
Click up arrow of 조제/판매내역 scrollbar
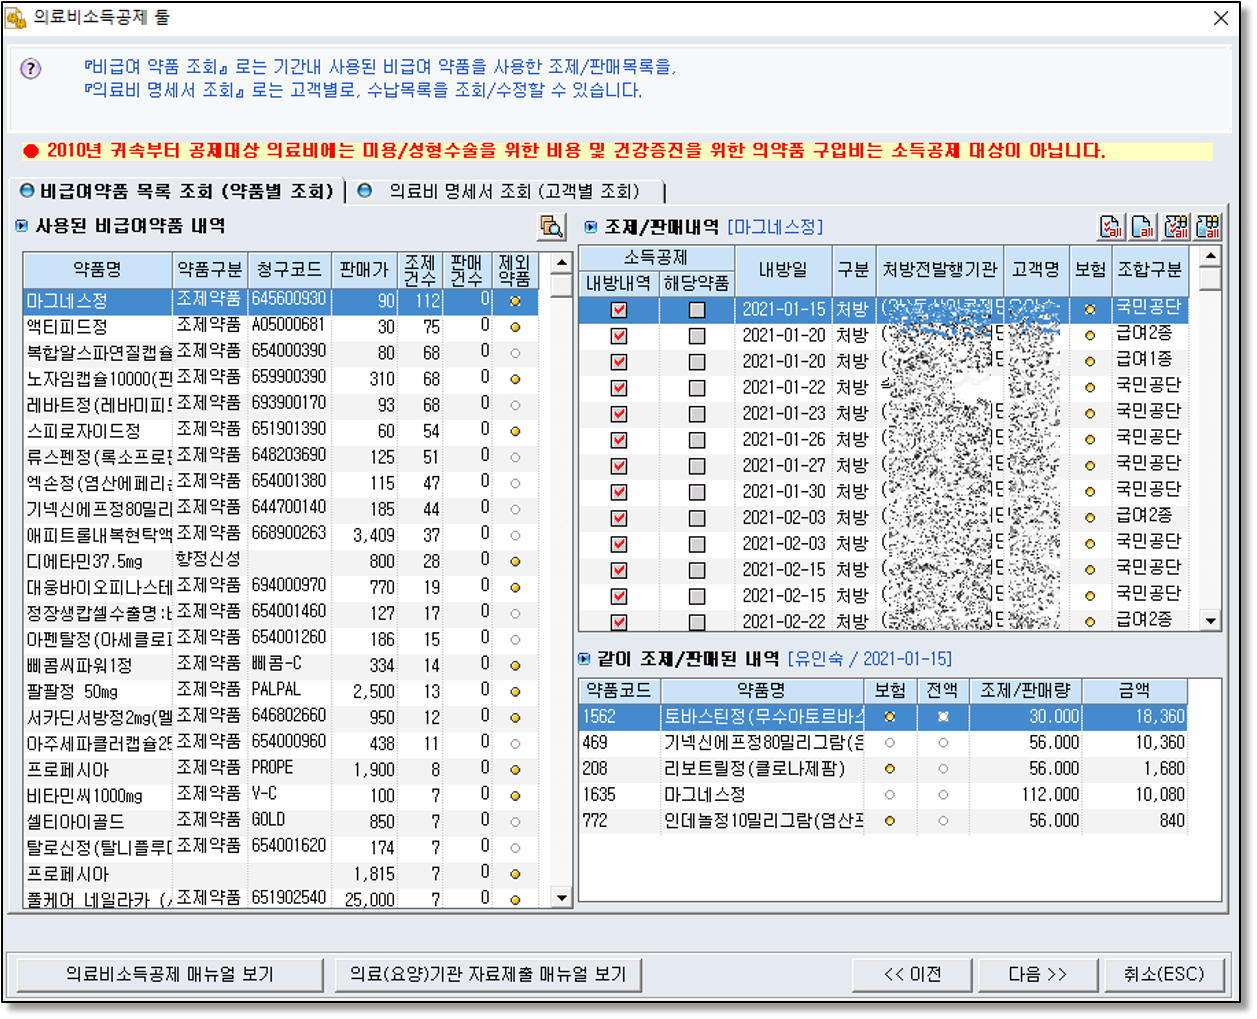click(x=1211, y=257)
